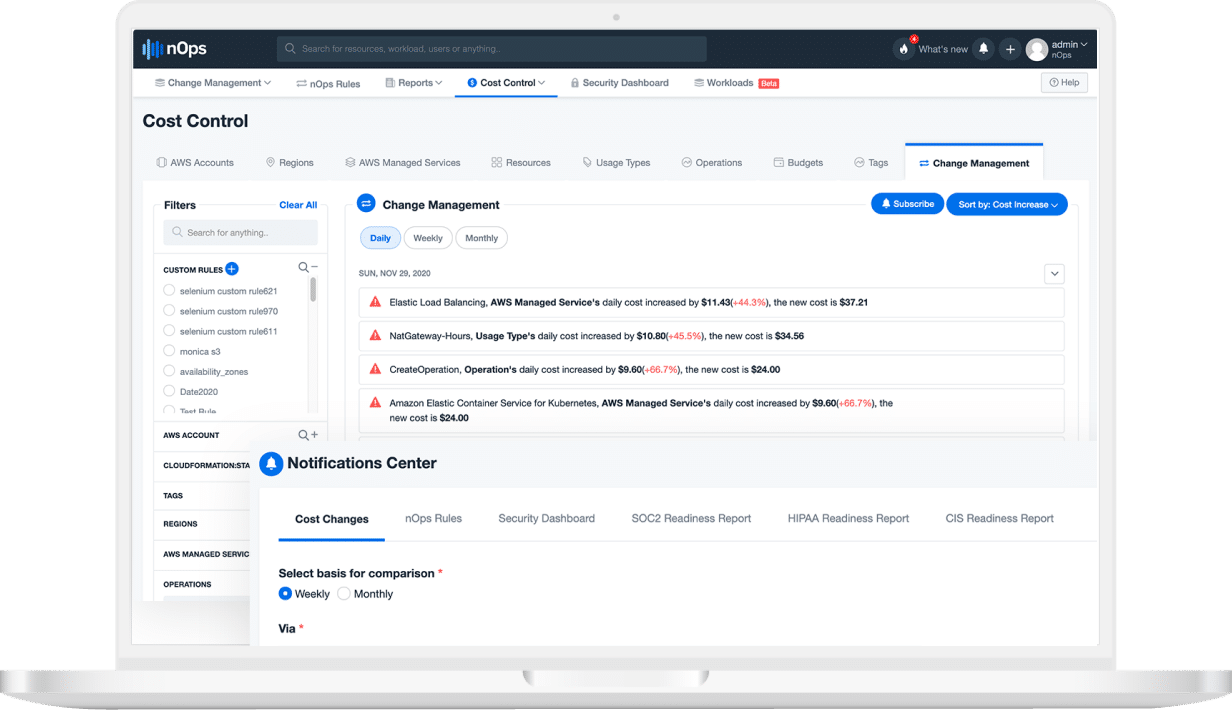Click the Help button
This screenshot has height=710, width=1232.
click(x=1064, y=83)
